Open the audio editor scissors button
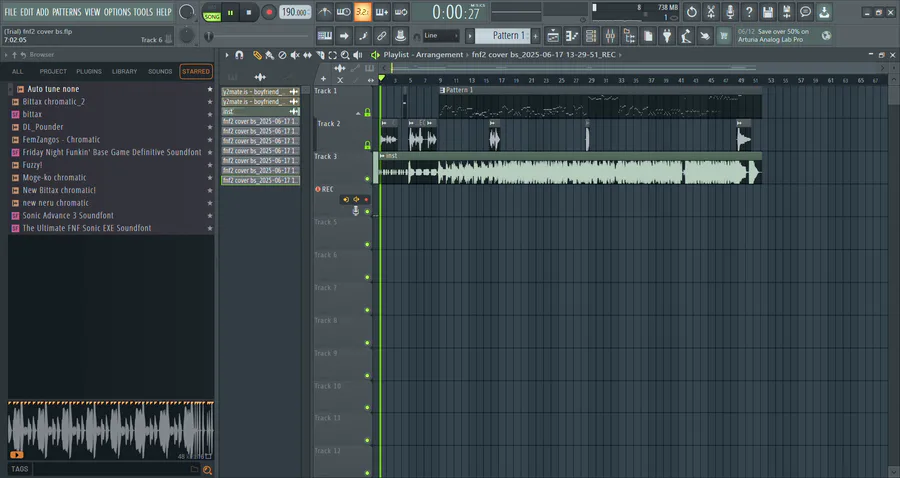The image size is (900, 478). tap(711, 11)
